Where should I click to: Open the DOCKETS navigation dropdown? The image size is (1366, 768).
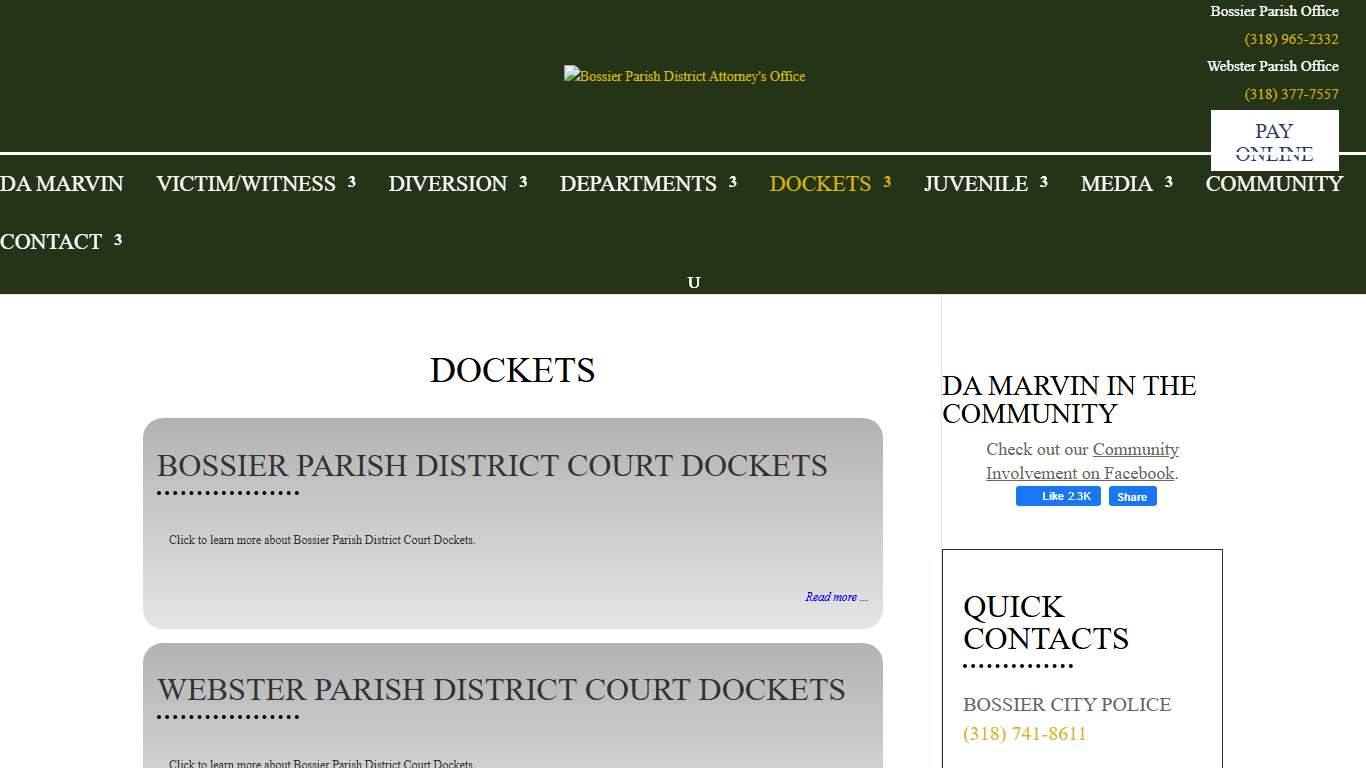click(x=820, y=184)
